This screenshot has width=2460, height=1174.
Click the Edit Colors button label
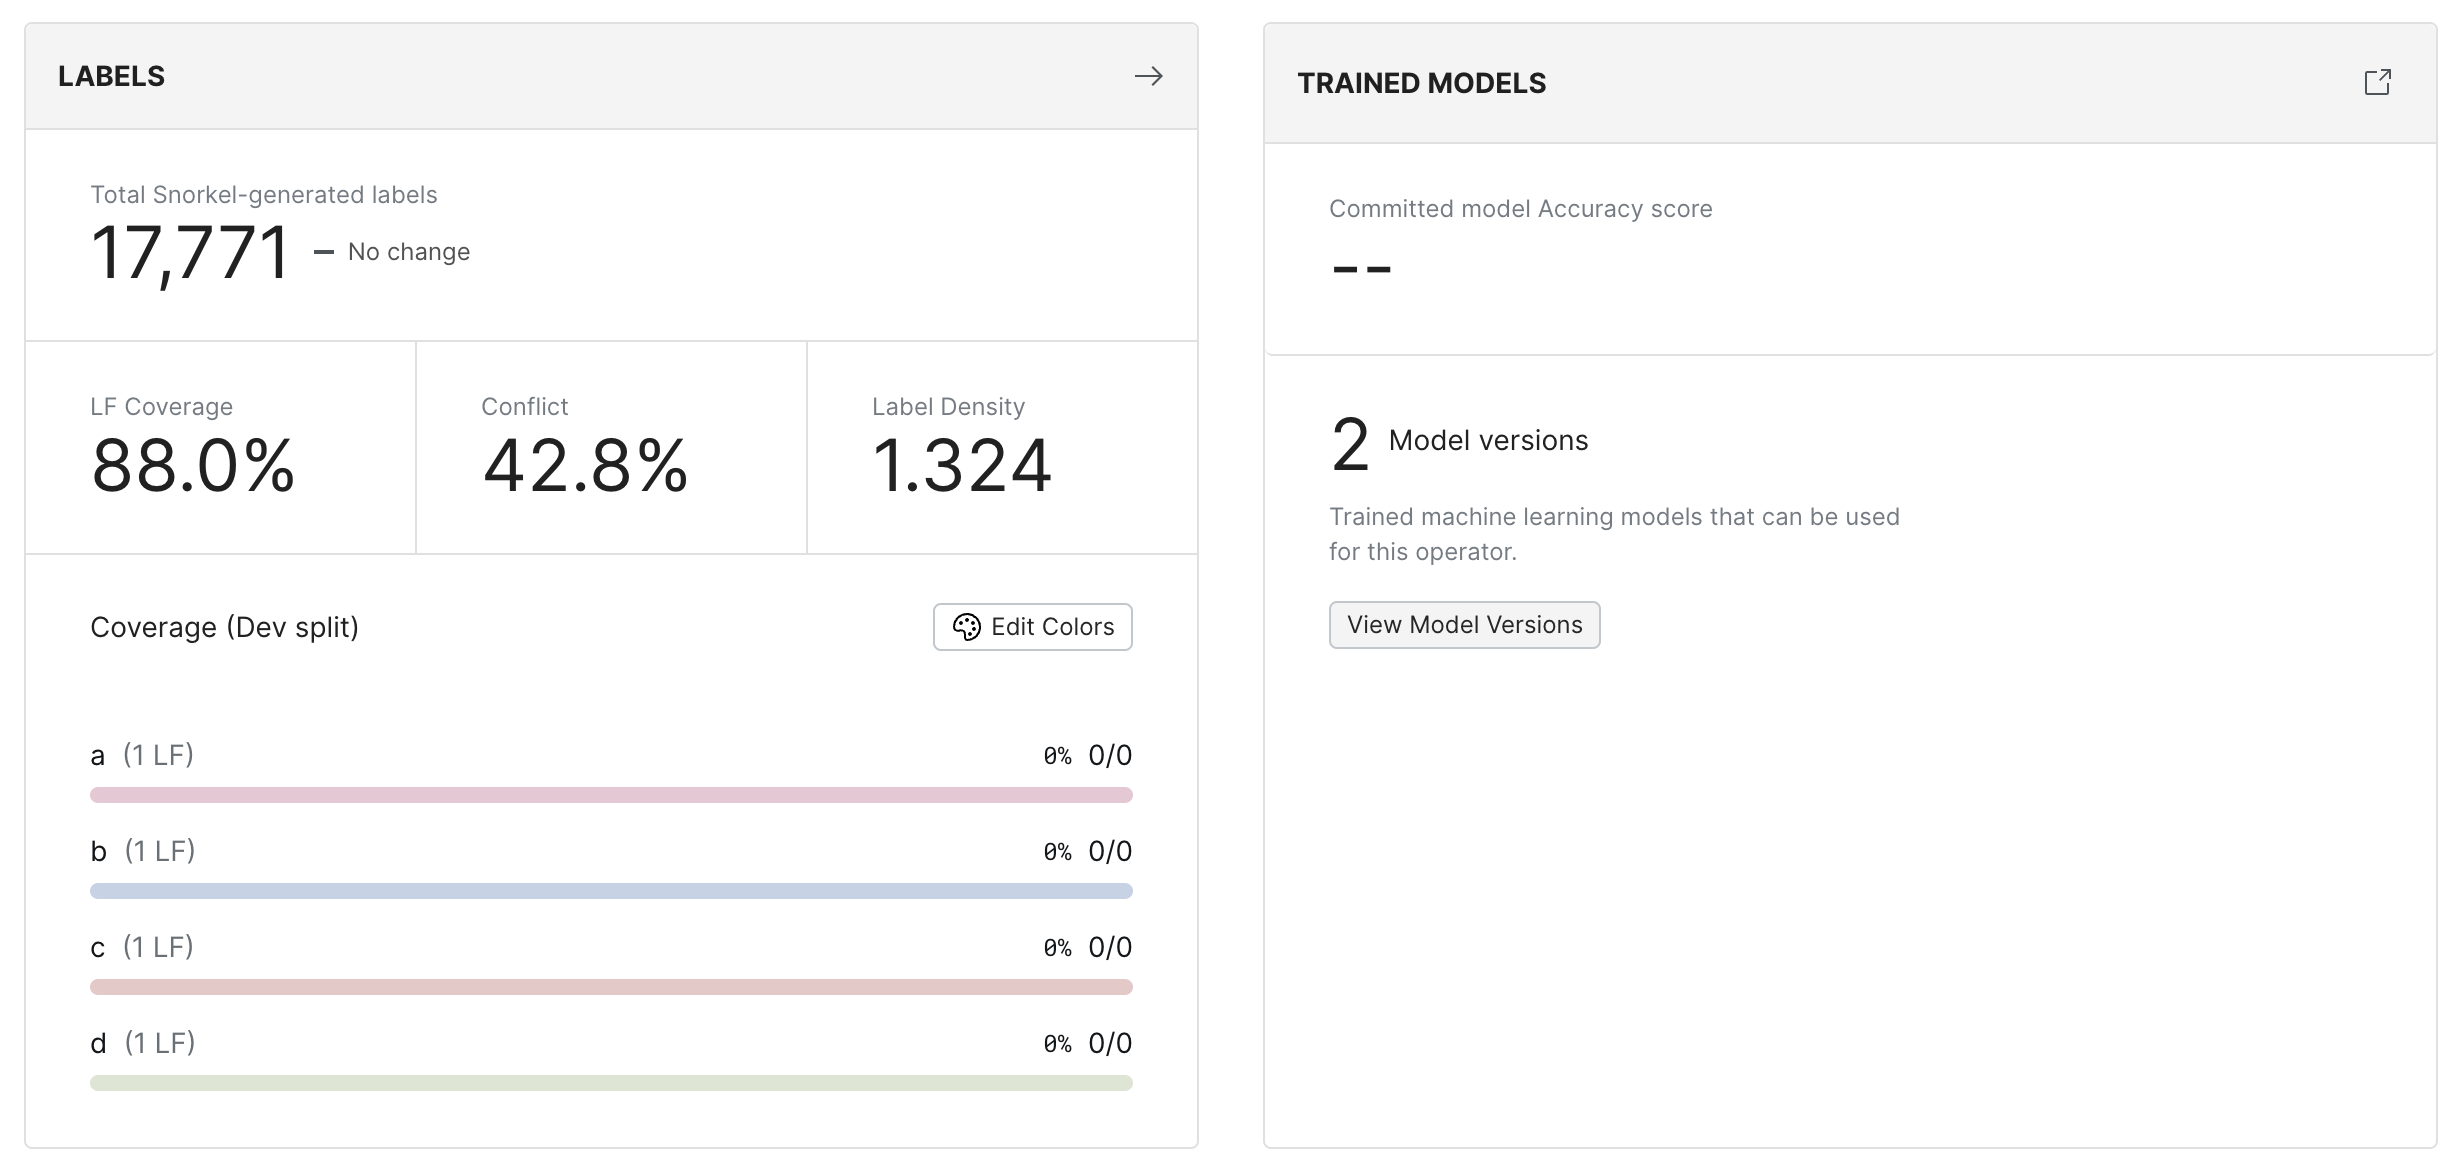point(1052,627)
